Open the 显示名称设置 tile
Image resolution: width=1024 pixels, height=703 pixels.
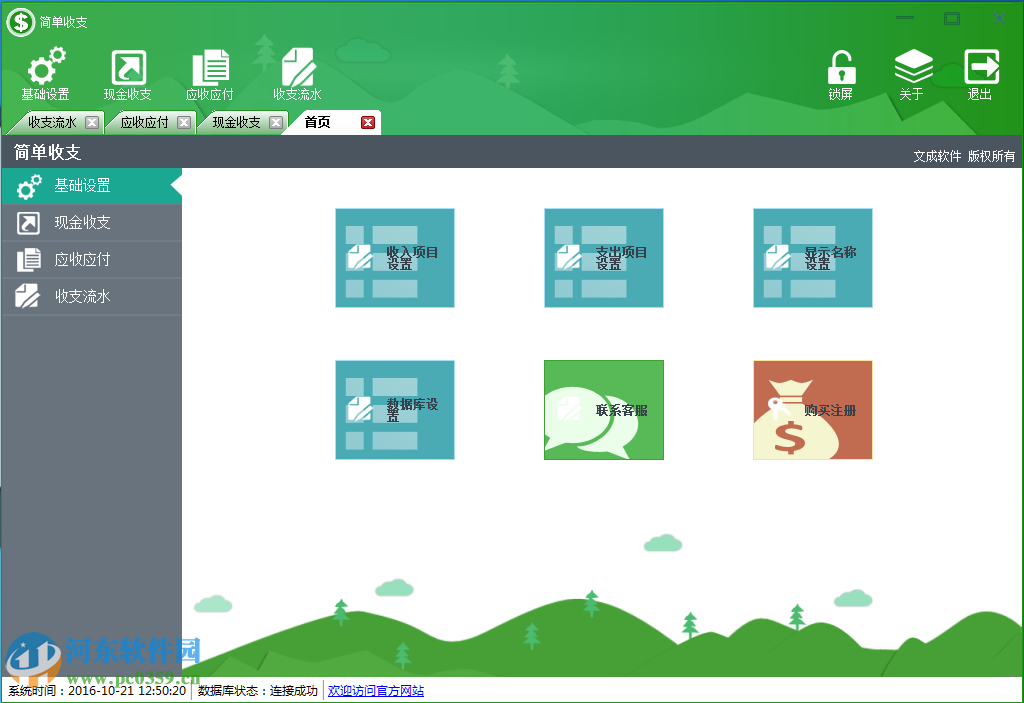click(813, 258)
